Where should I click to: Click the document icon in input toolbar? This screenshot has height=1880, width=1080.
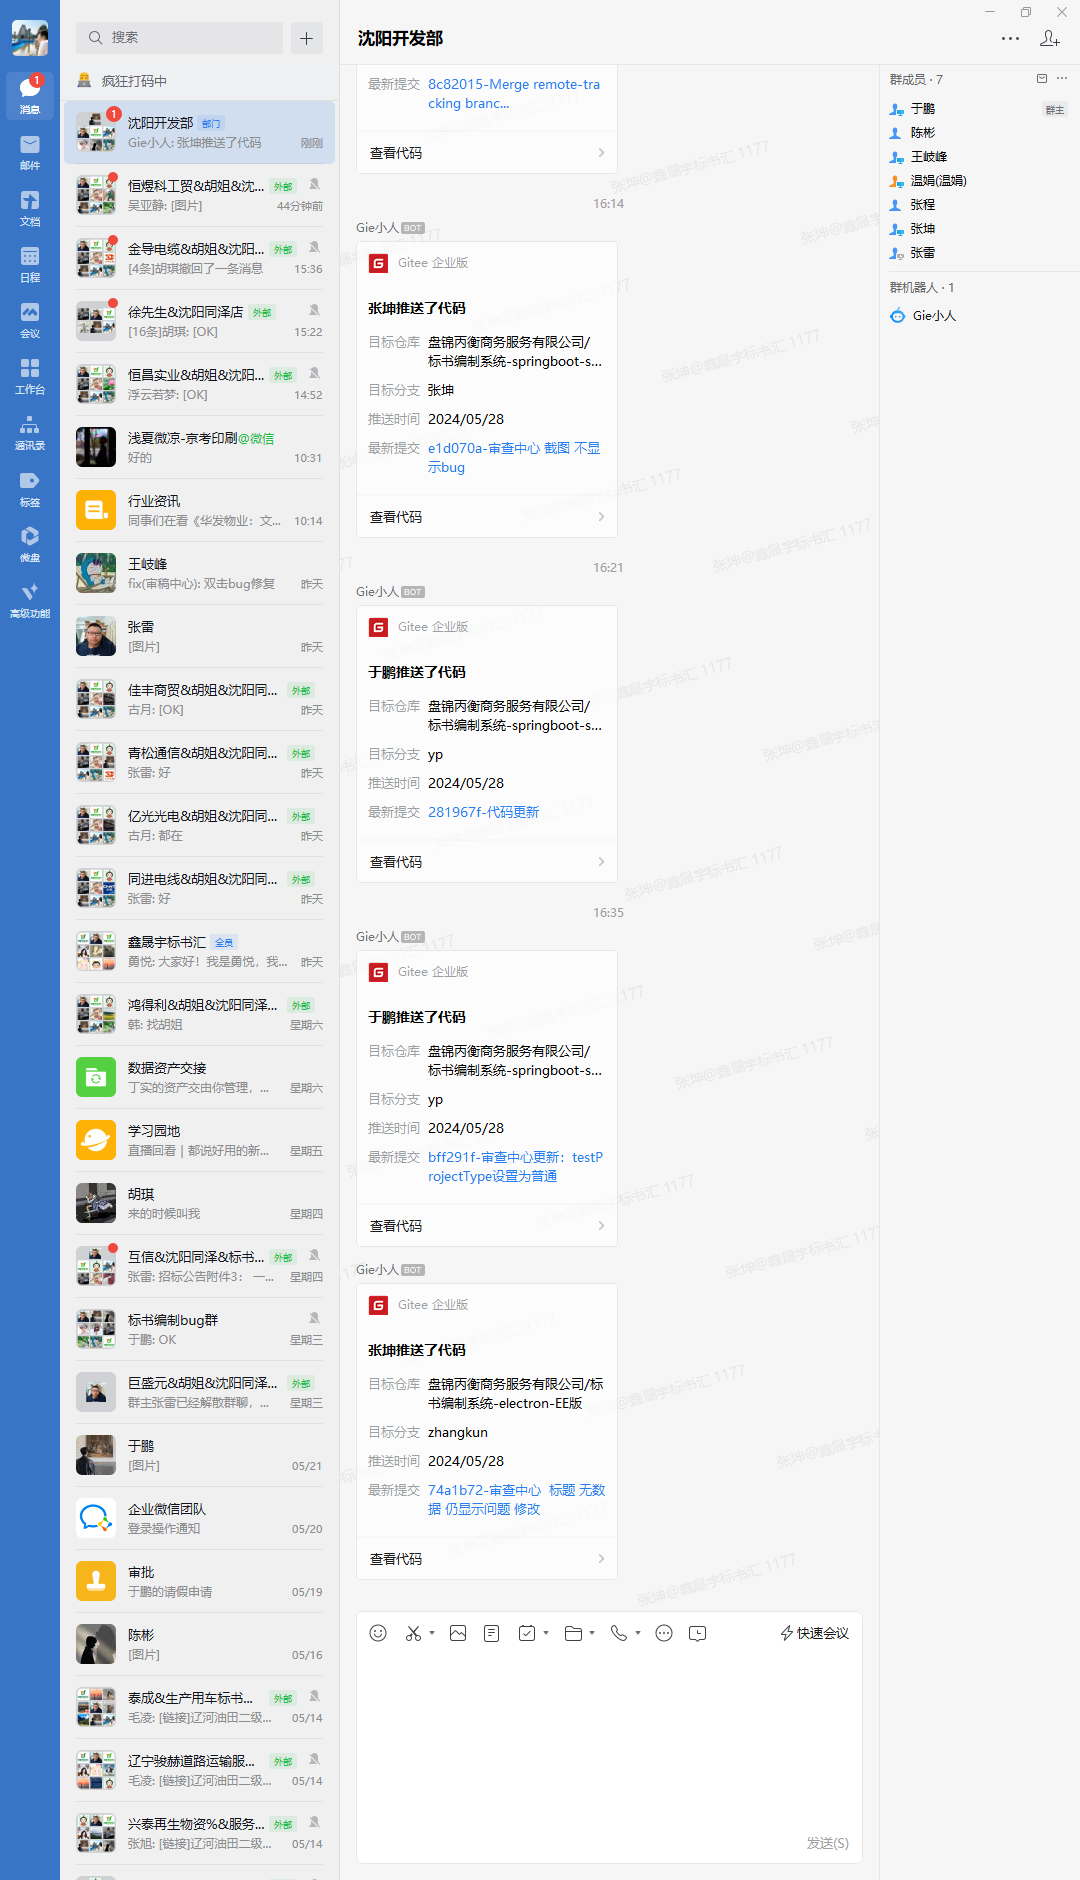tap(492, 1633)
